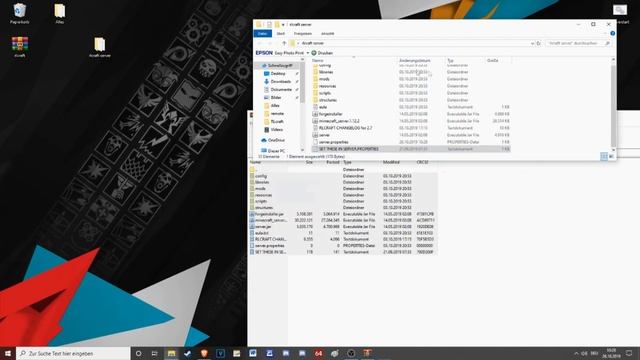This screenshot has width=640, height=360.
Task: Switch Explorer to details view icon
Action: click(604, 157)
